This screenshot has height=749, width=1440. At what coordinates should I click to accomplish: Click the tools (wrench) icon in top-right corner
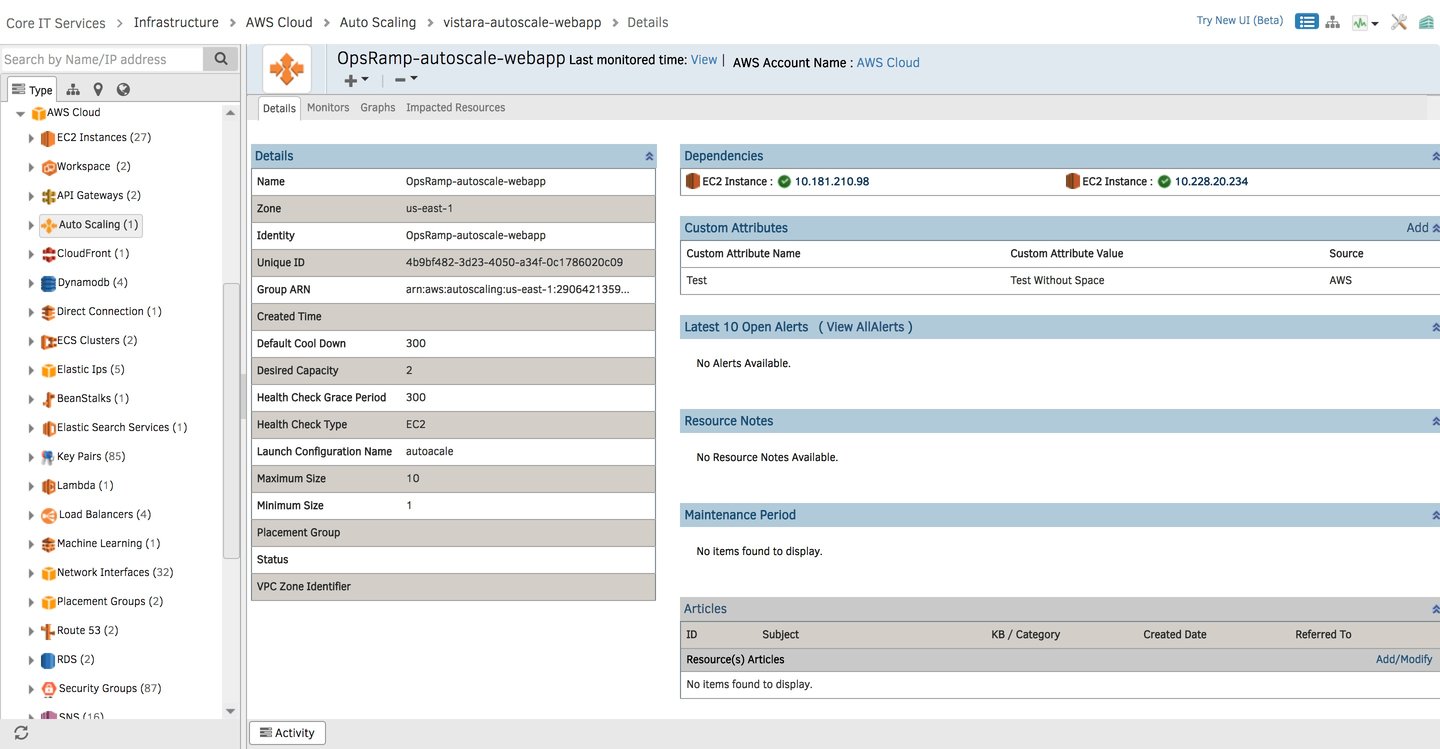(x=1398, y=21)
